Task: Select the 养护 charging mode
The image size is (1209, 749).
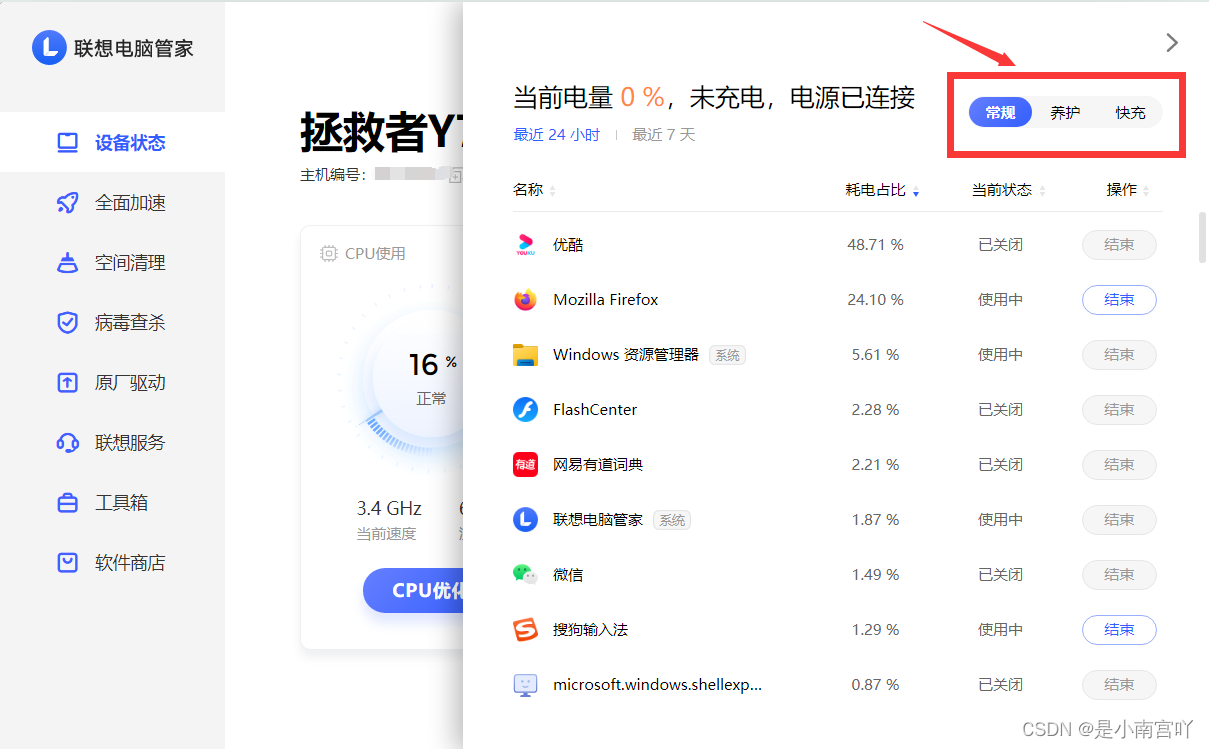Action: point(1065,113)
